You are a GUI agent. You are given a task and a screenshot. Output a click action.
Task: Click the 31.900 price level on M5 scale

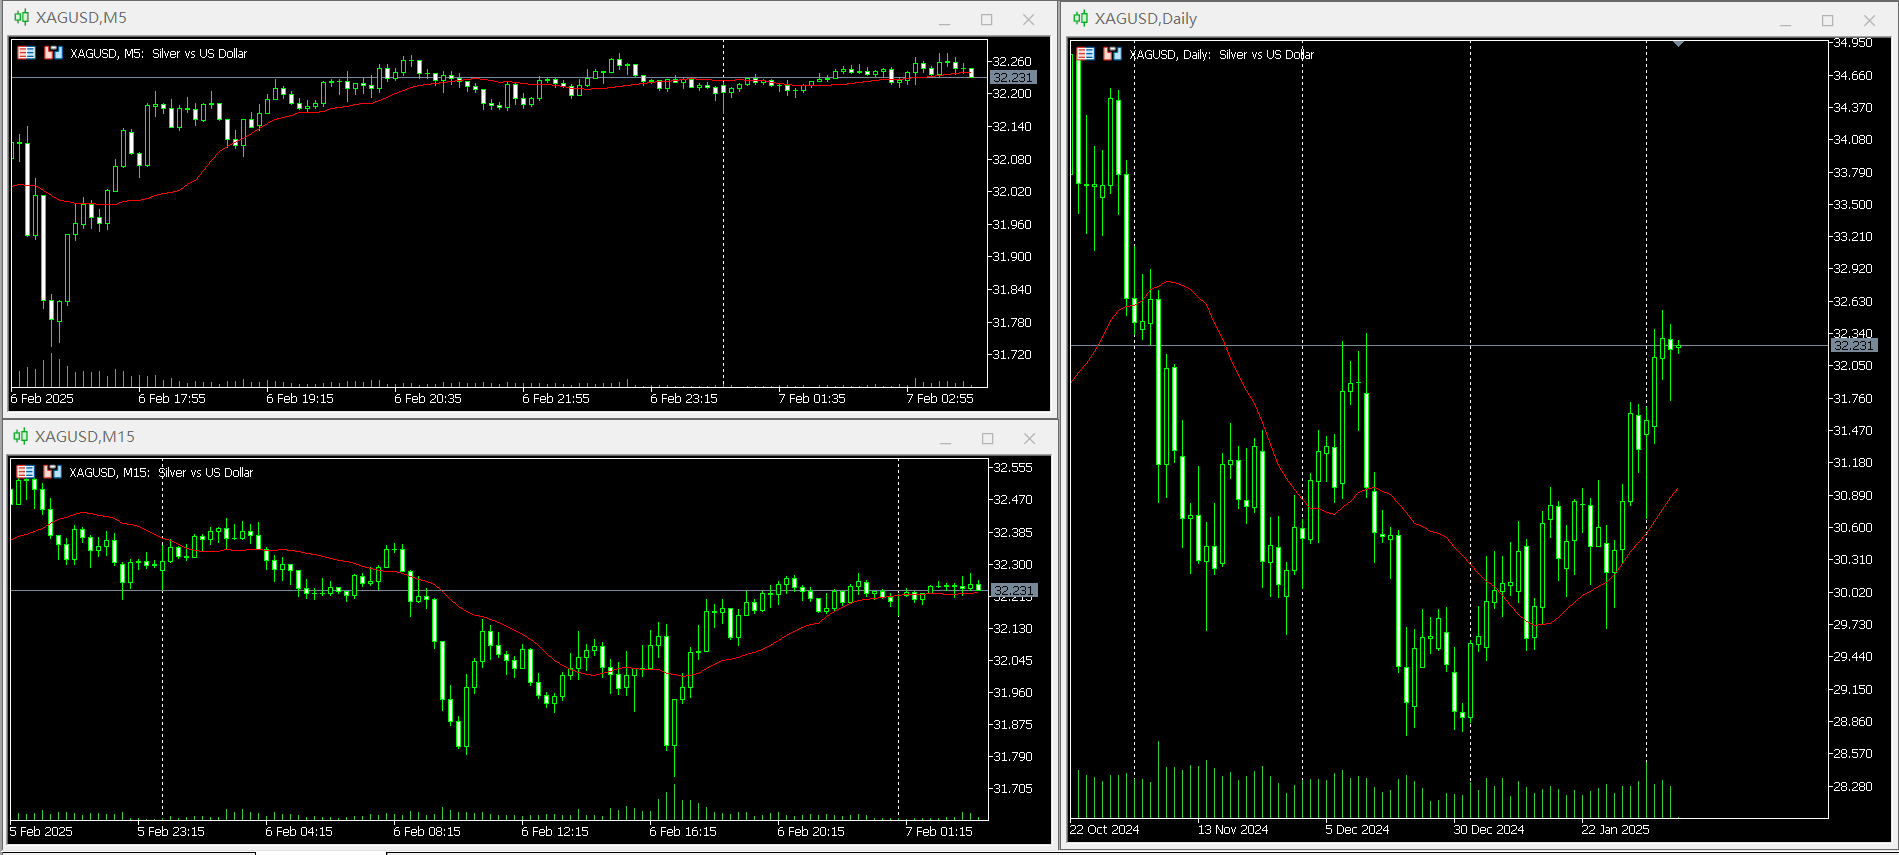[x=1011, y=257]
